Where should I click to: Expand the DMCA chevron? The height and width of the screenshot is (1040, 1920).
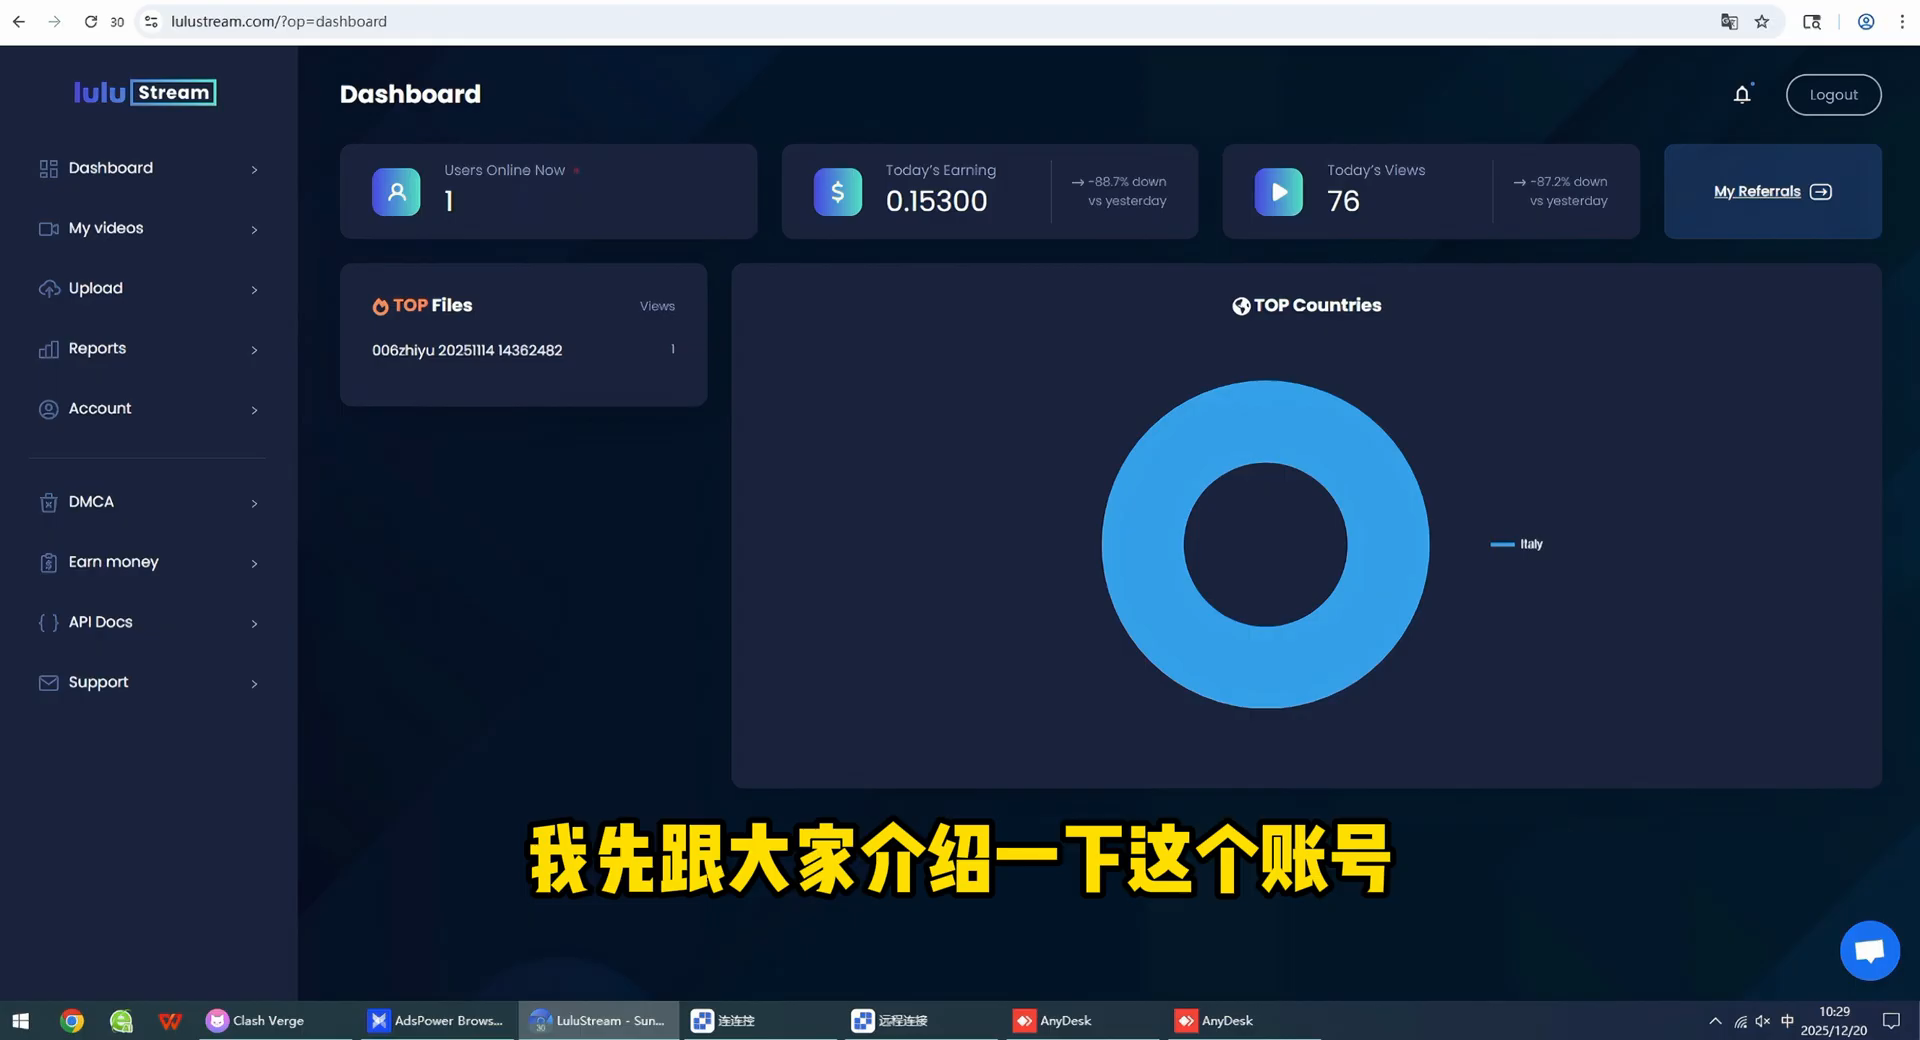click(x=254, y=503)
